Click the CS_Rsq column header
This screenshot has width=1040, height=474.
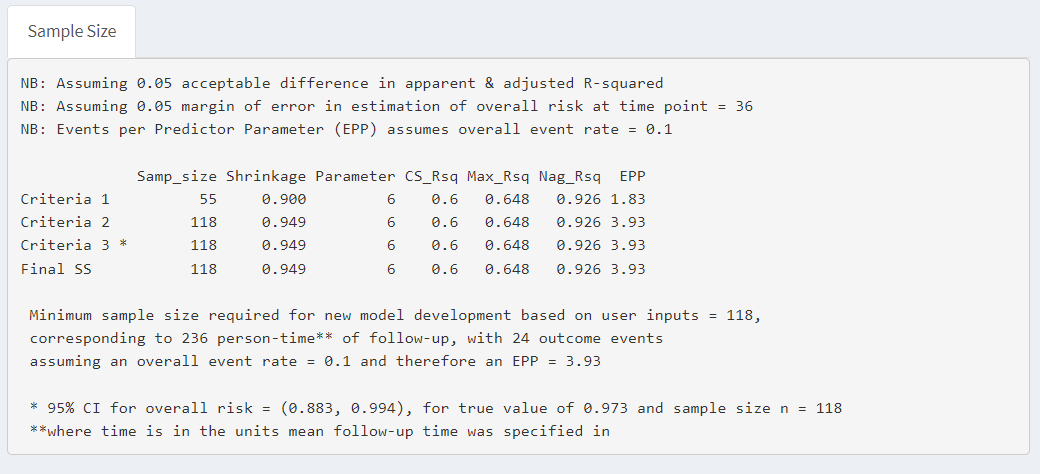point(431,176)
